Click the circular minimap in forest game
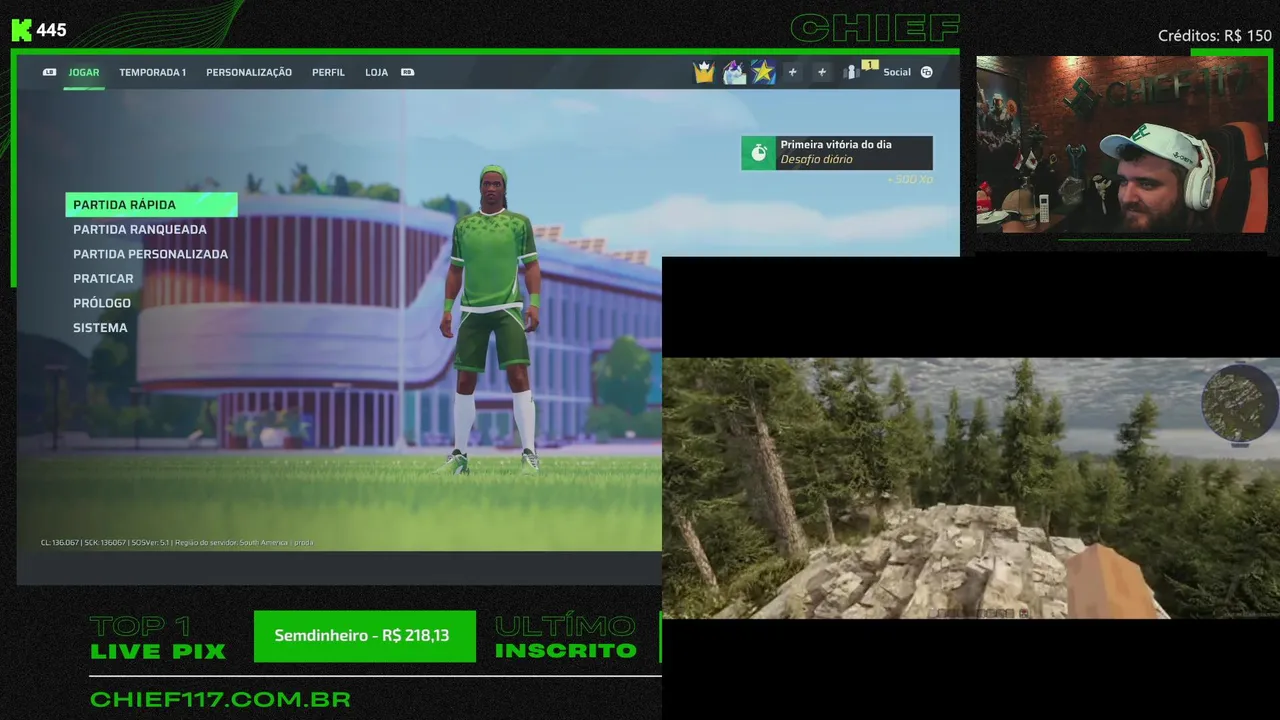The width and height of the screenshot is (1280, 720). [1240, 403]
